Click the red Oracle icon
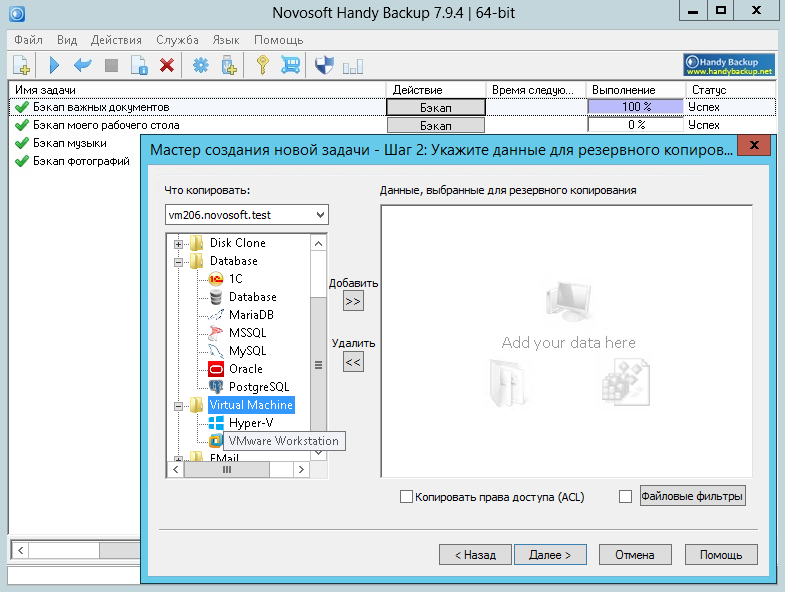The width and height of the screenshot is (785, 592). point(216,369)
